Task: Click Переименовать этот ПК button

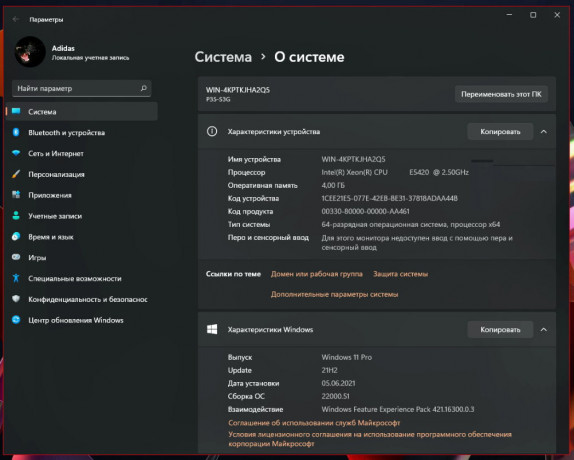Action: [501, 94]
